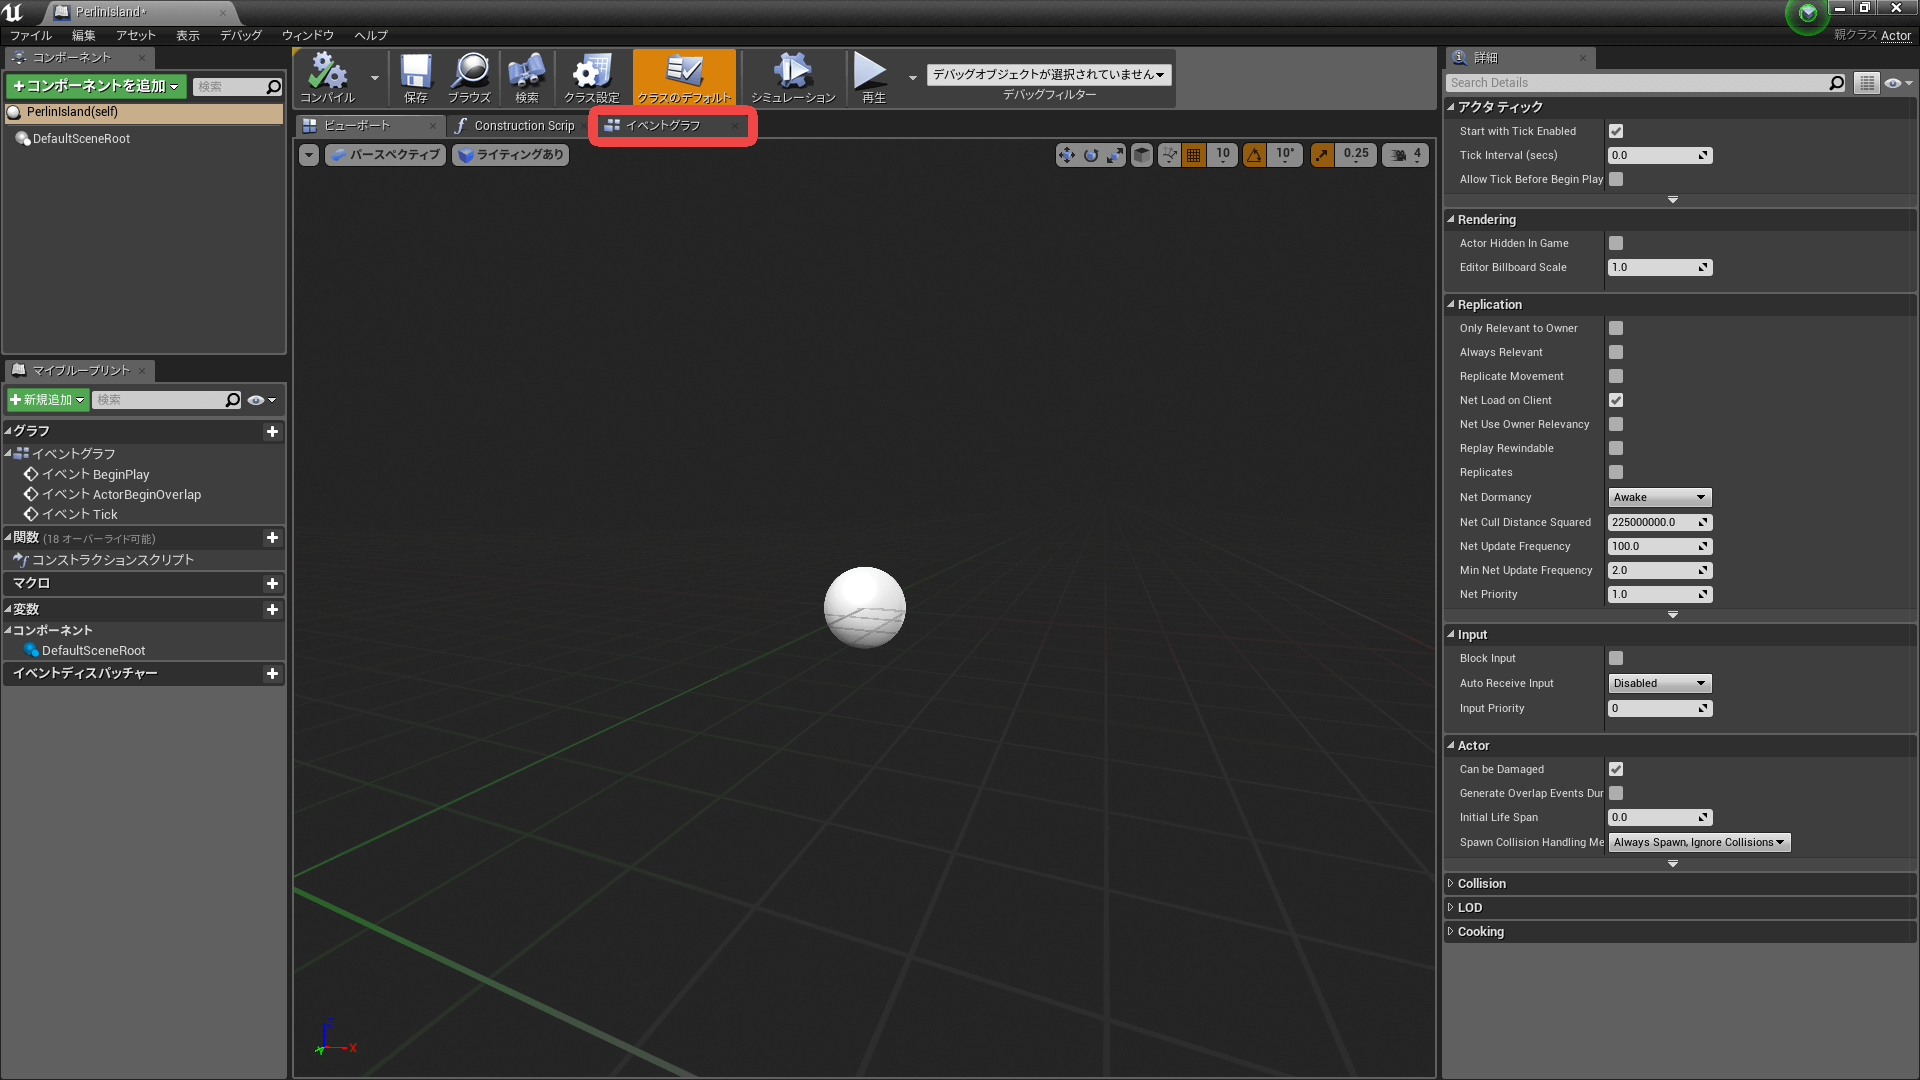Open the Browse (ブラウズ) magnifier icon
This screenshot has height=1080, width=1920.
click(469, 72)
